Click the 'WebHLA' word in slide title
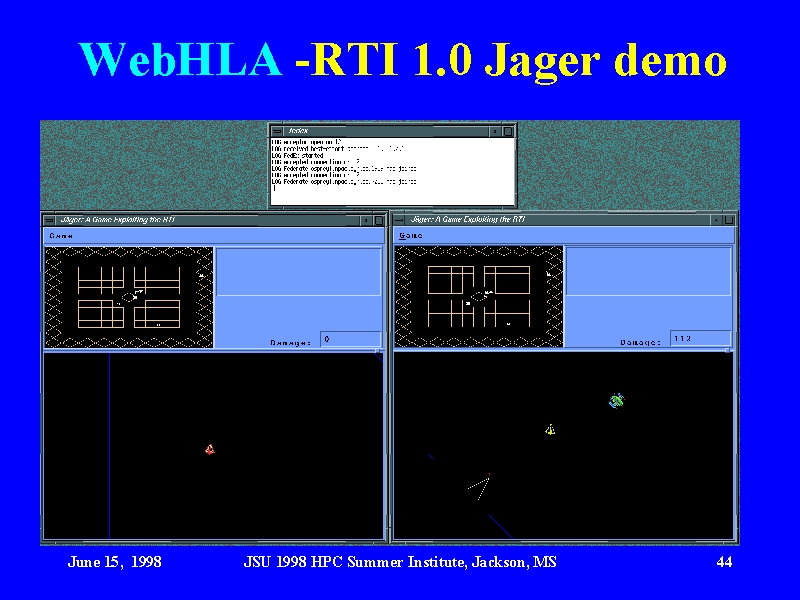 click(x=180, y=59)
